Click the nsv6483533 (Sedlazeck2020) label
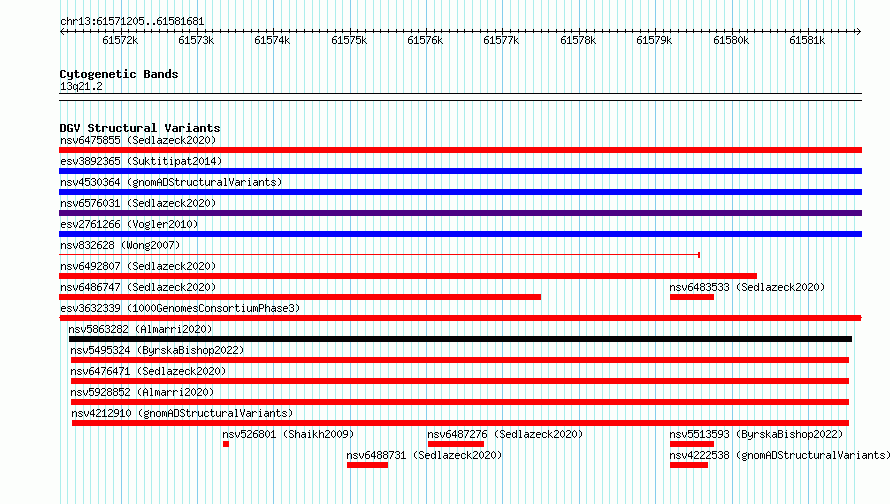This screenshot has width=890, height=504. point(747,287)
